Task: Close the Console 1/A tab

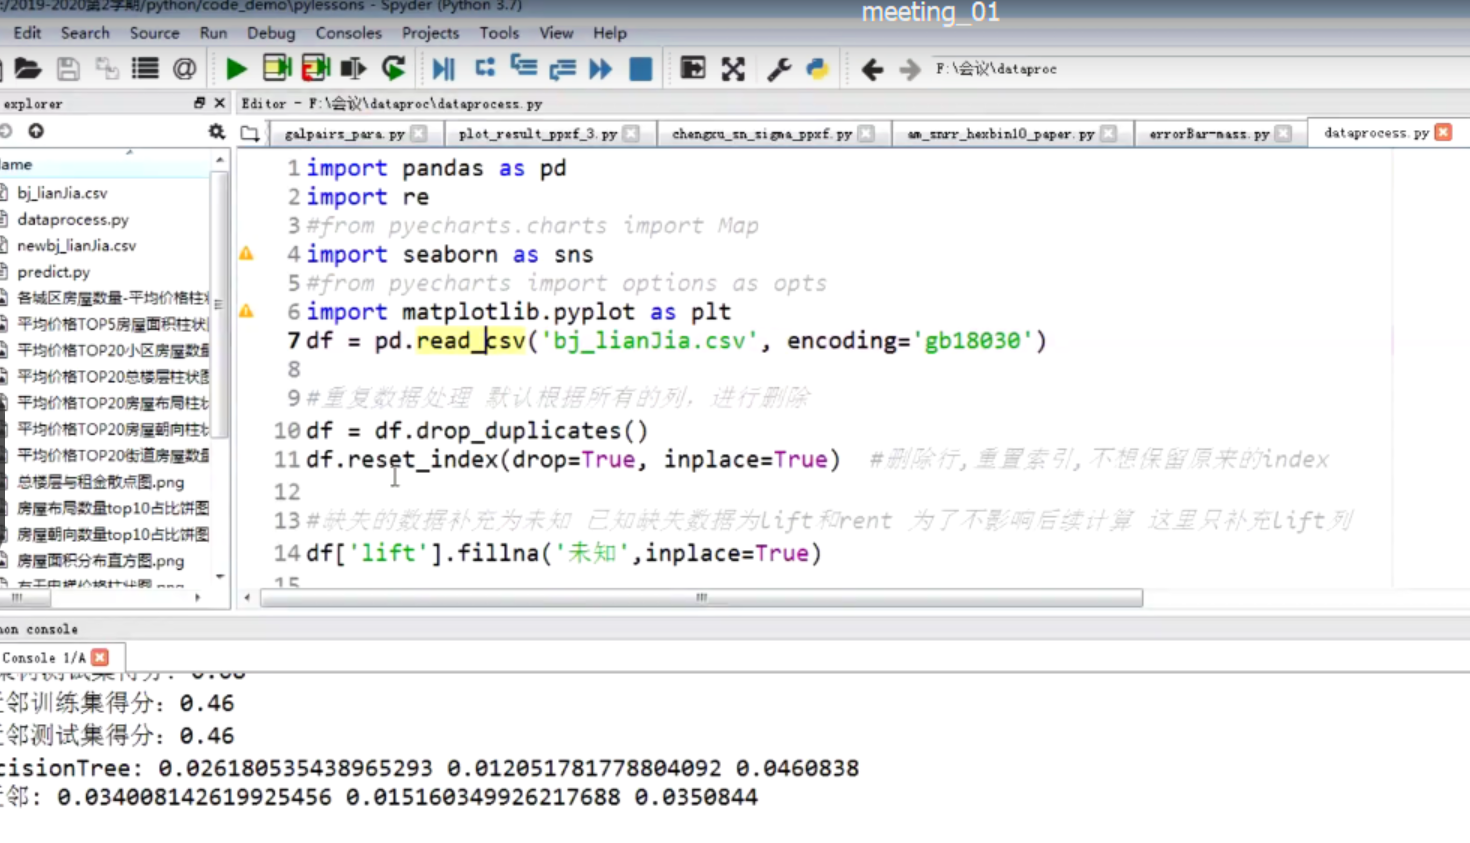Action: pyautogui.click(x=100, y=657)
